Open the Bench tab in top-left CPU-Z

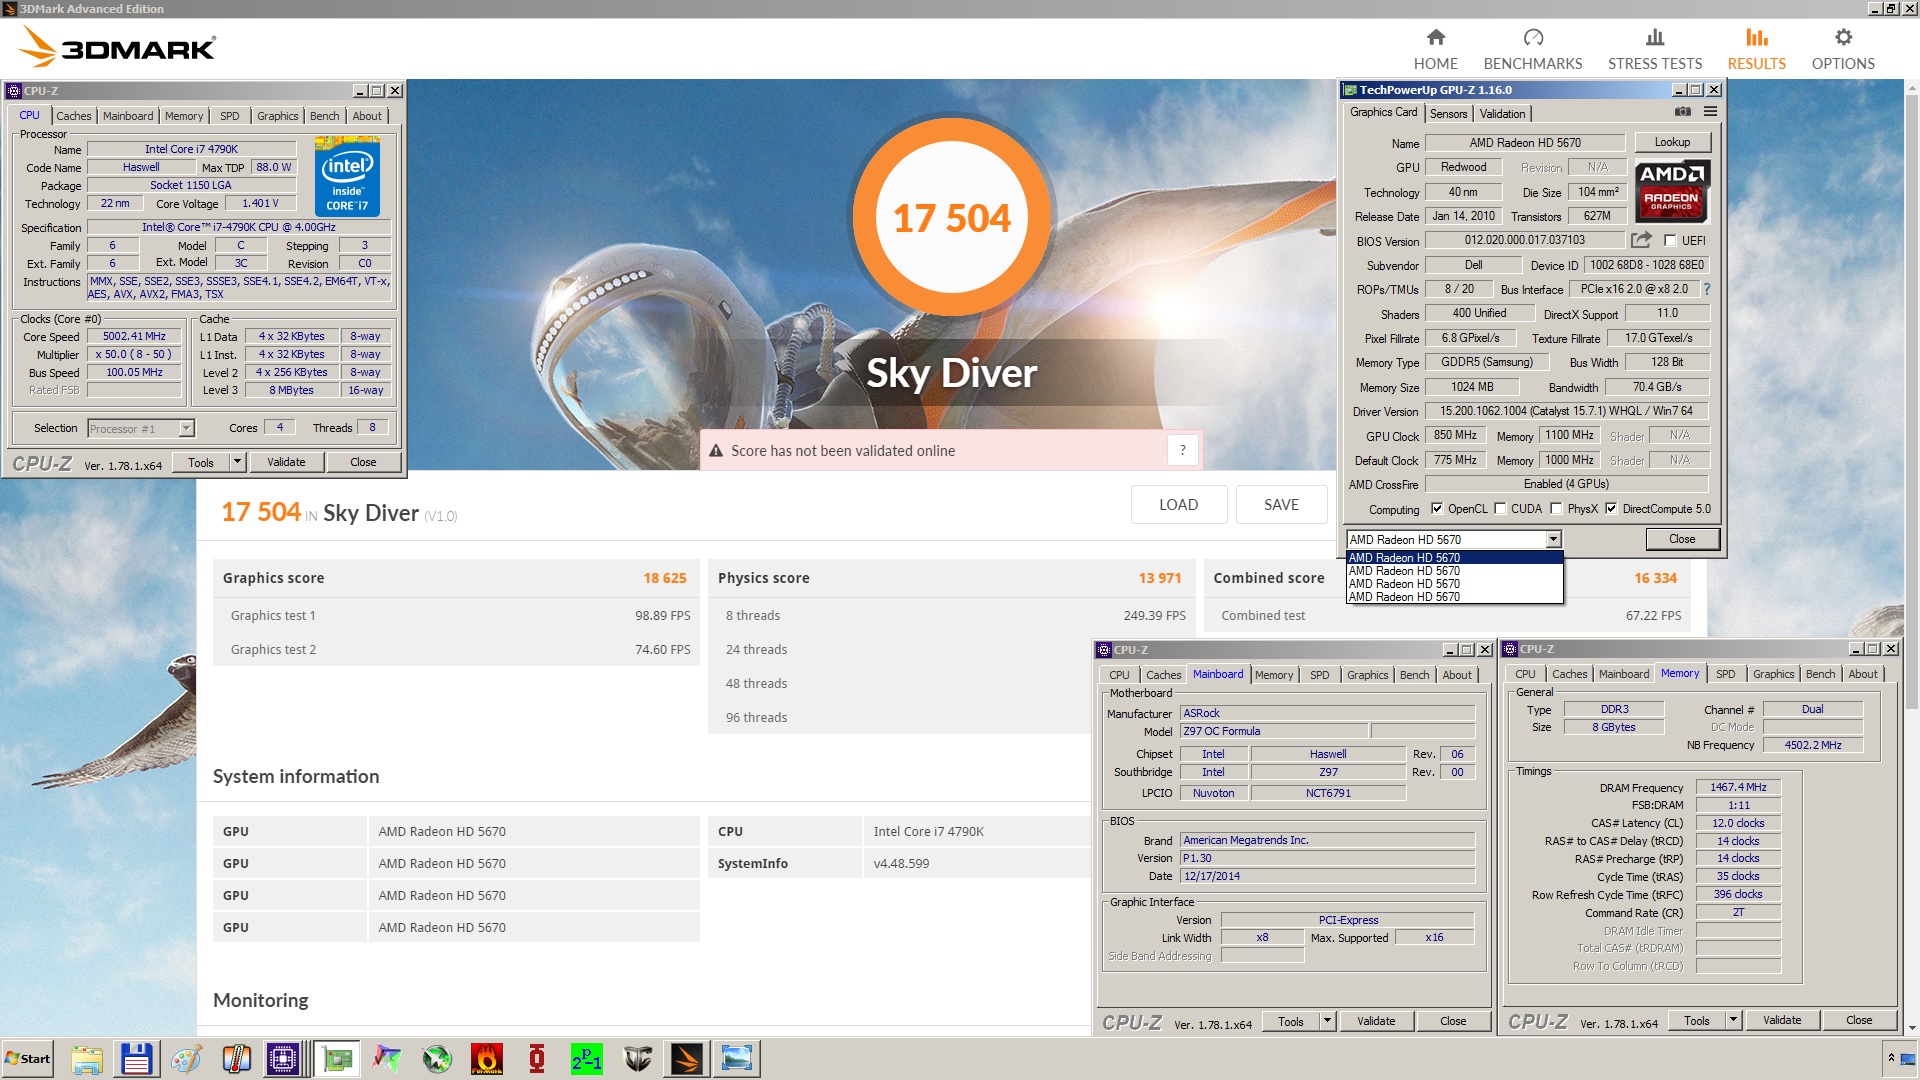click(324, 116)
